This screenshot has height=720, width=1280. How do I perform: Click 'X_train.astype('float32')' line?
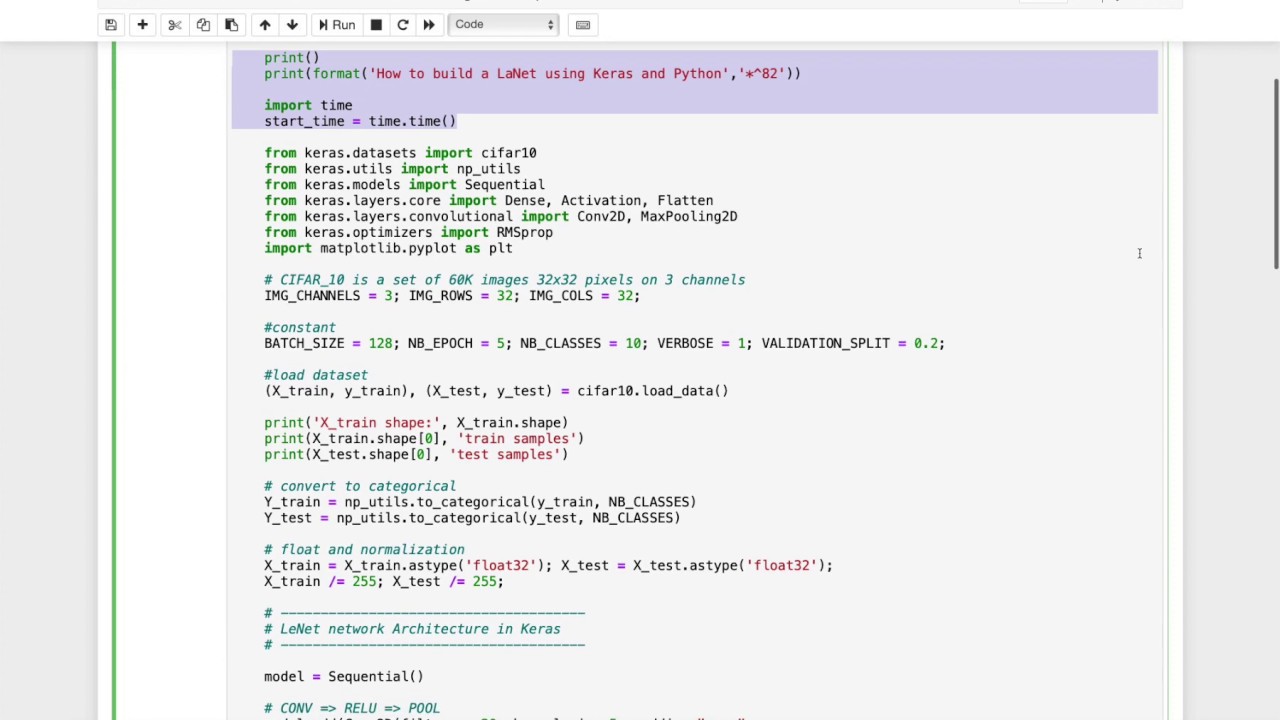pos(548,566)
